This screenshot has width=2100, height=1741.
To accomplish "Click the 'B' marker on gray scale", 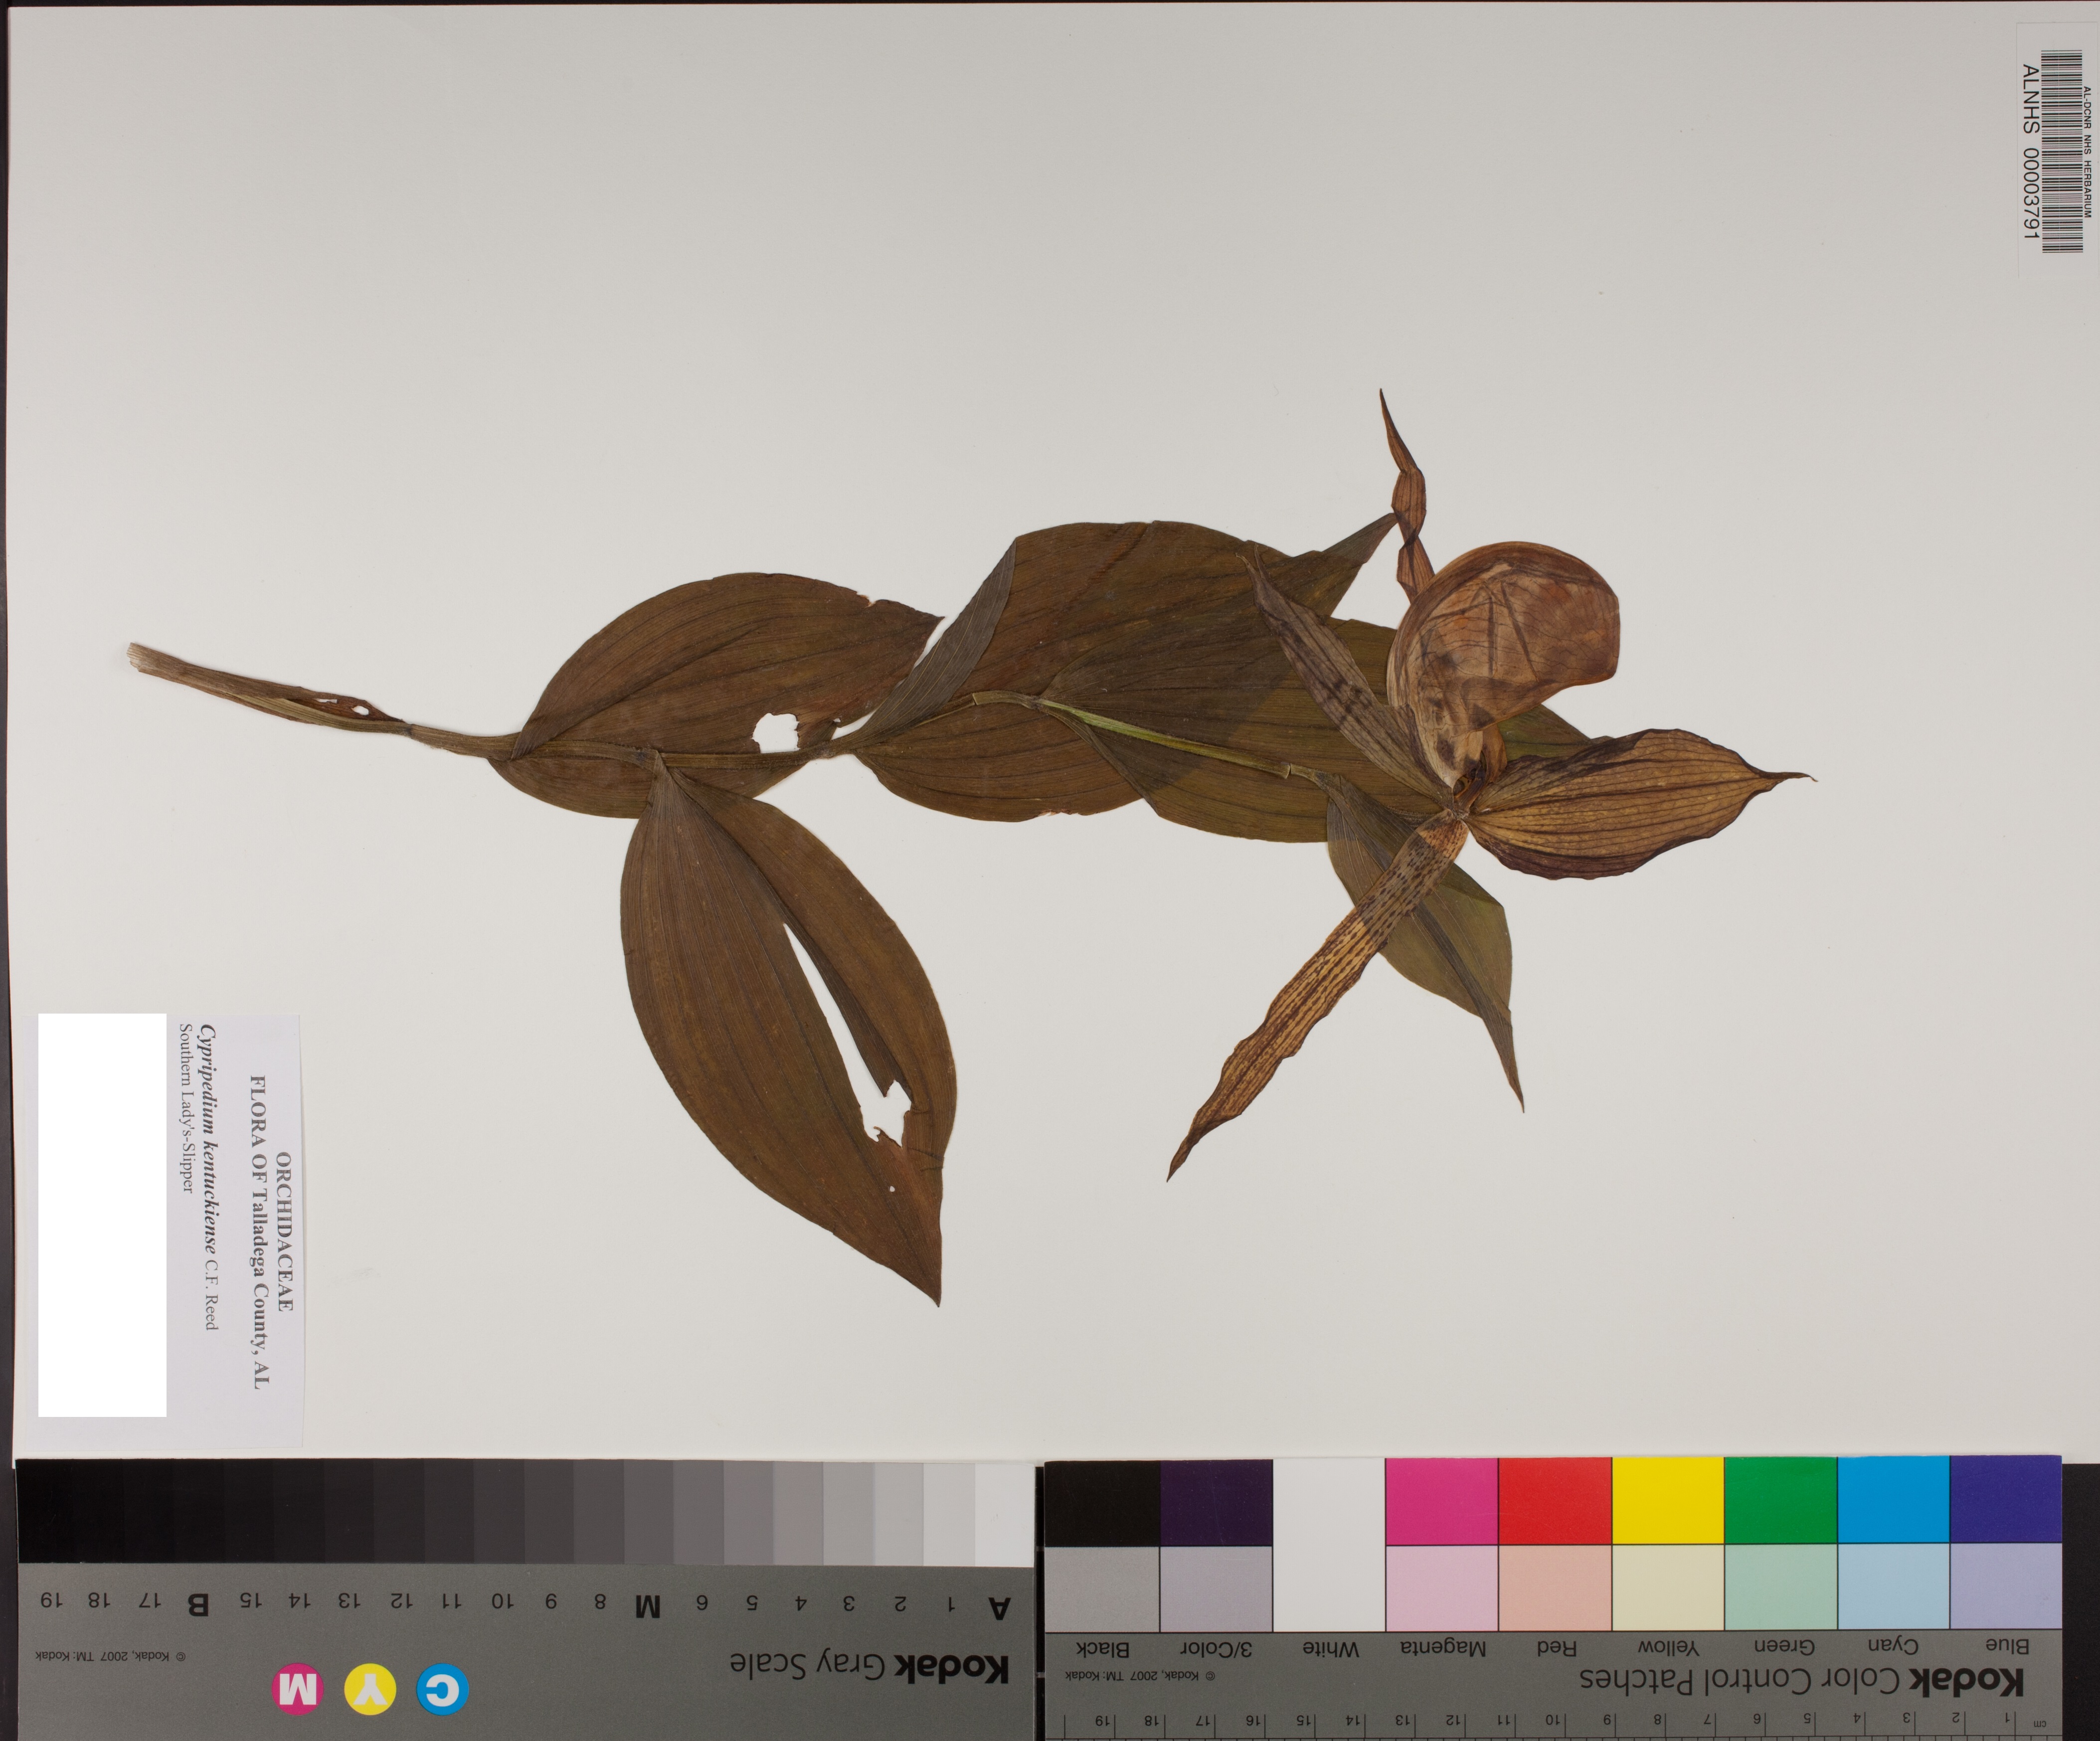I will (x=199, y=1605).
